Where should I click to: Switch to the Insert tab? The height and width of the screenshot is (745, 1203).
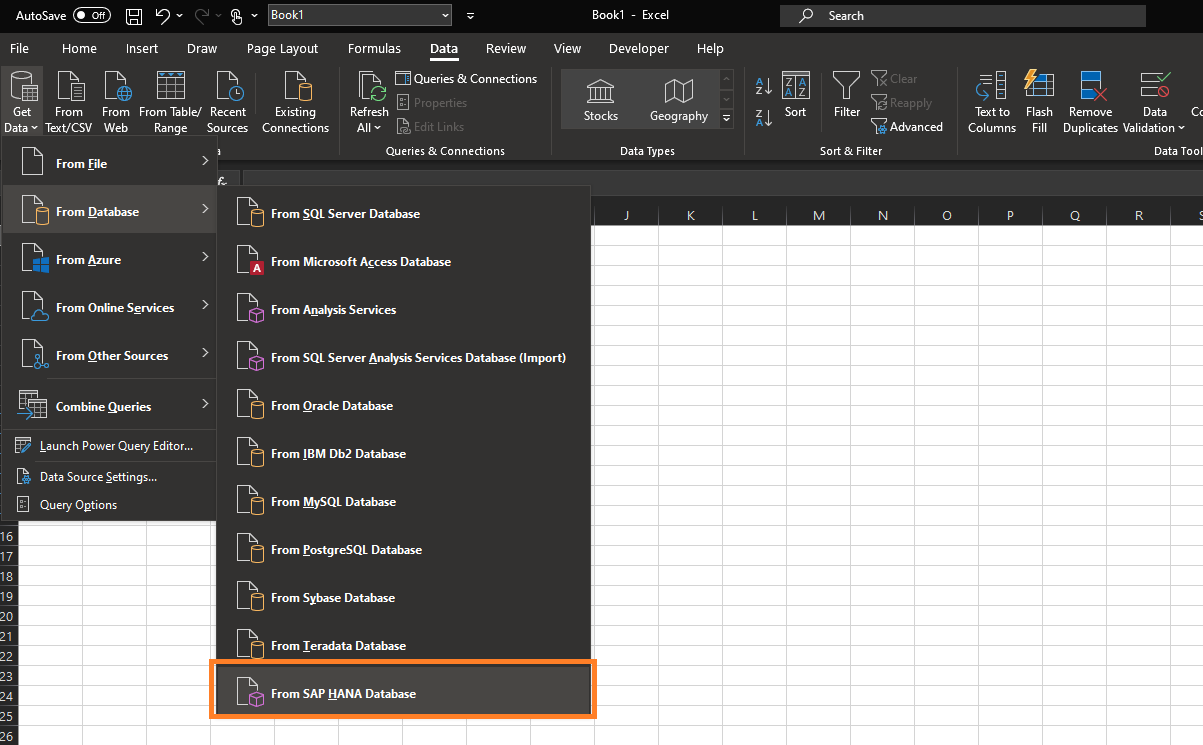pos(142,48)
